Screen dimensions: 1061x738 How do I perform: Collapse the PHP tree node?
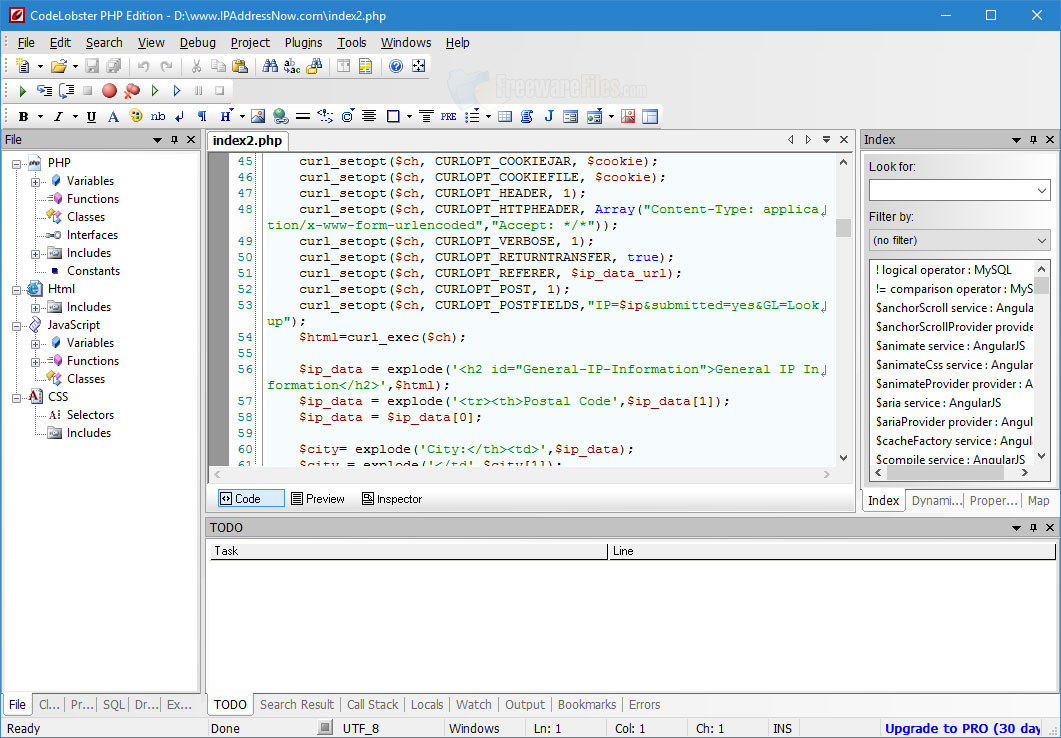coord(16,164)
